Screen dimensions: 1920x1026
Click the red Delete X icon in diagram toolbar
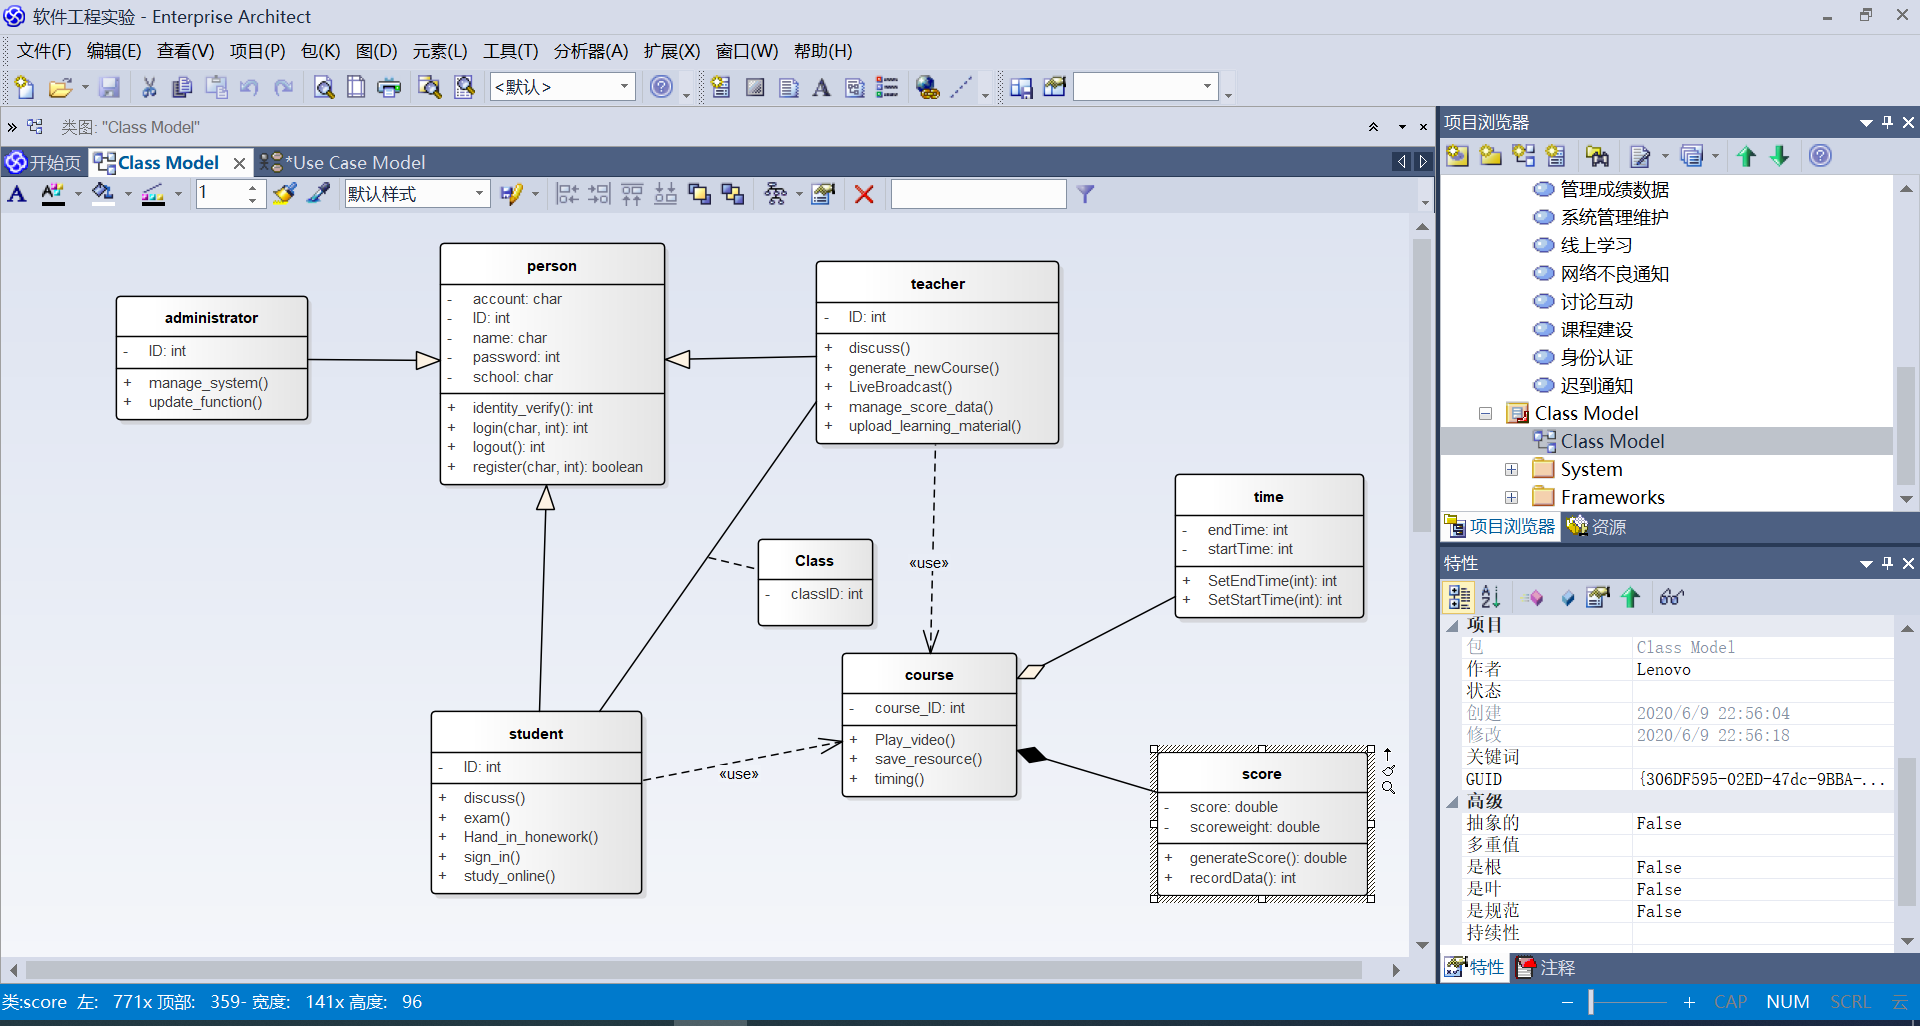(x=864, y=195)
